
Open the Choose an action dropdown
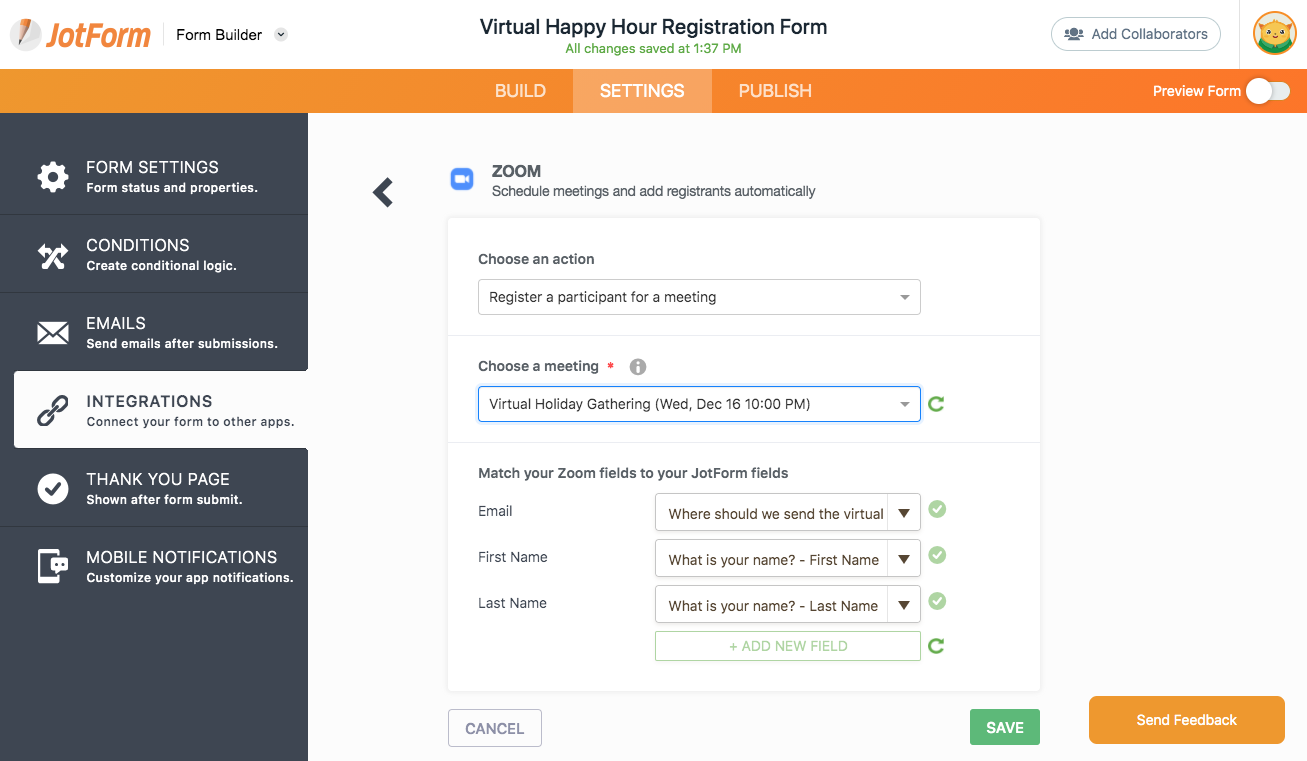[699, 297]
